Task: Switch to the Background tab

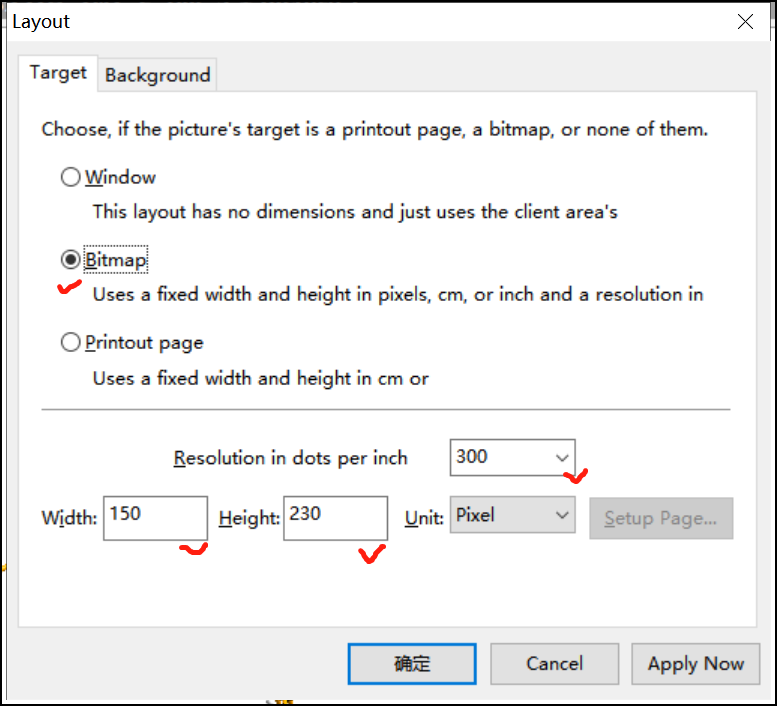Action: coord(157,75)
